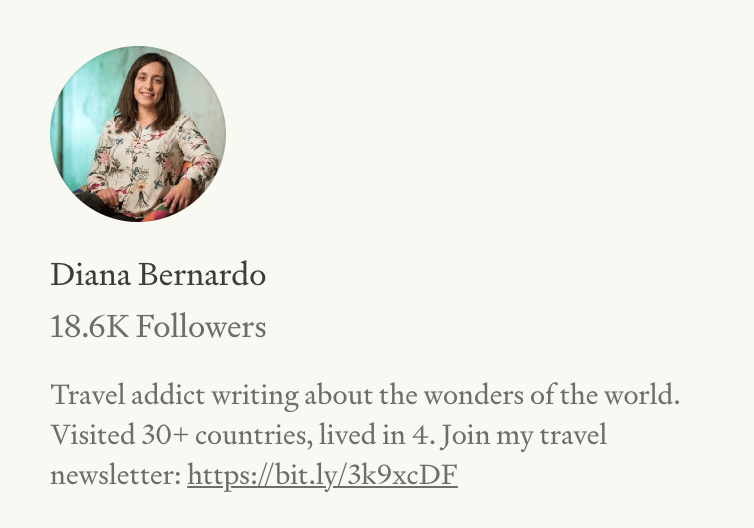View the 18.6K Followers list
Screen dimensions: 754x528
click(x=158, y=326)
